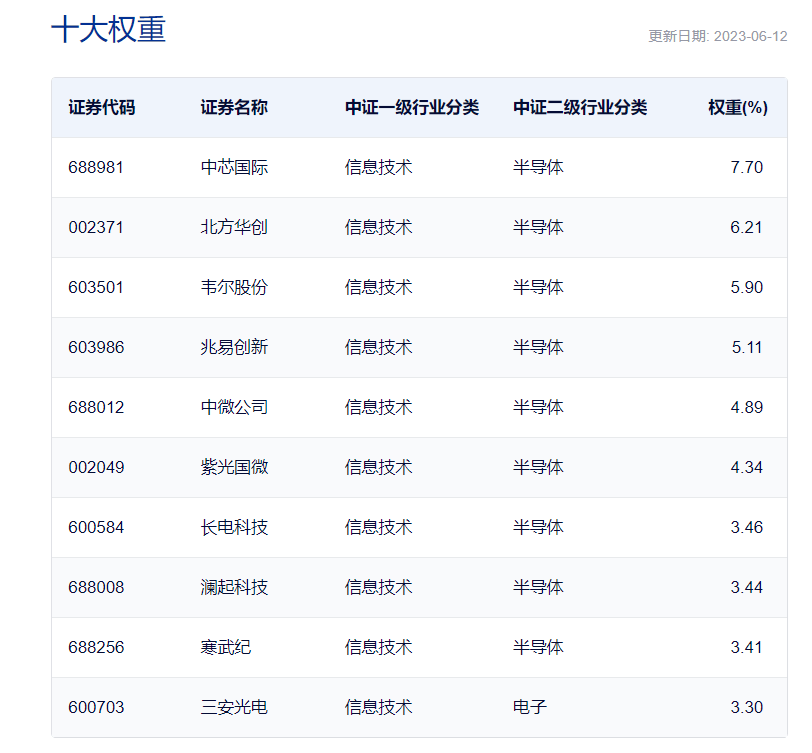Open the 兆易创新 security name

(x=234, y=347)
